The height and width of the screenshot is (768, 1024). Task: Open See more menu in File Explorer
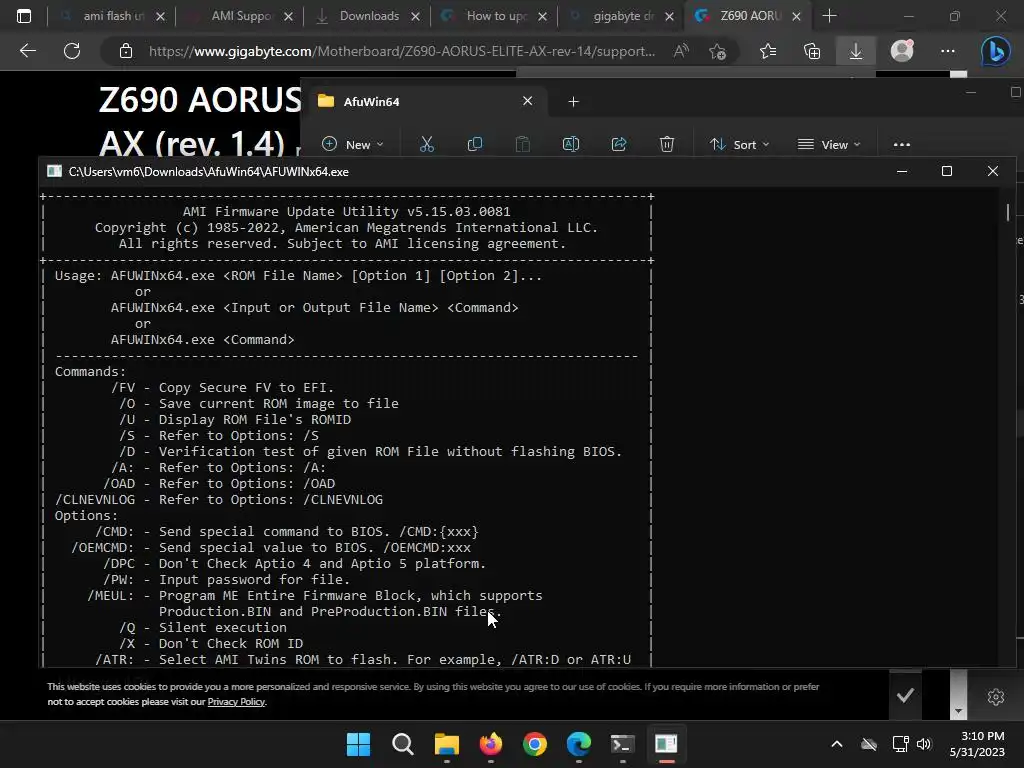[901, 144]
